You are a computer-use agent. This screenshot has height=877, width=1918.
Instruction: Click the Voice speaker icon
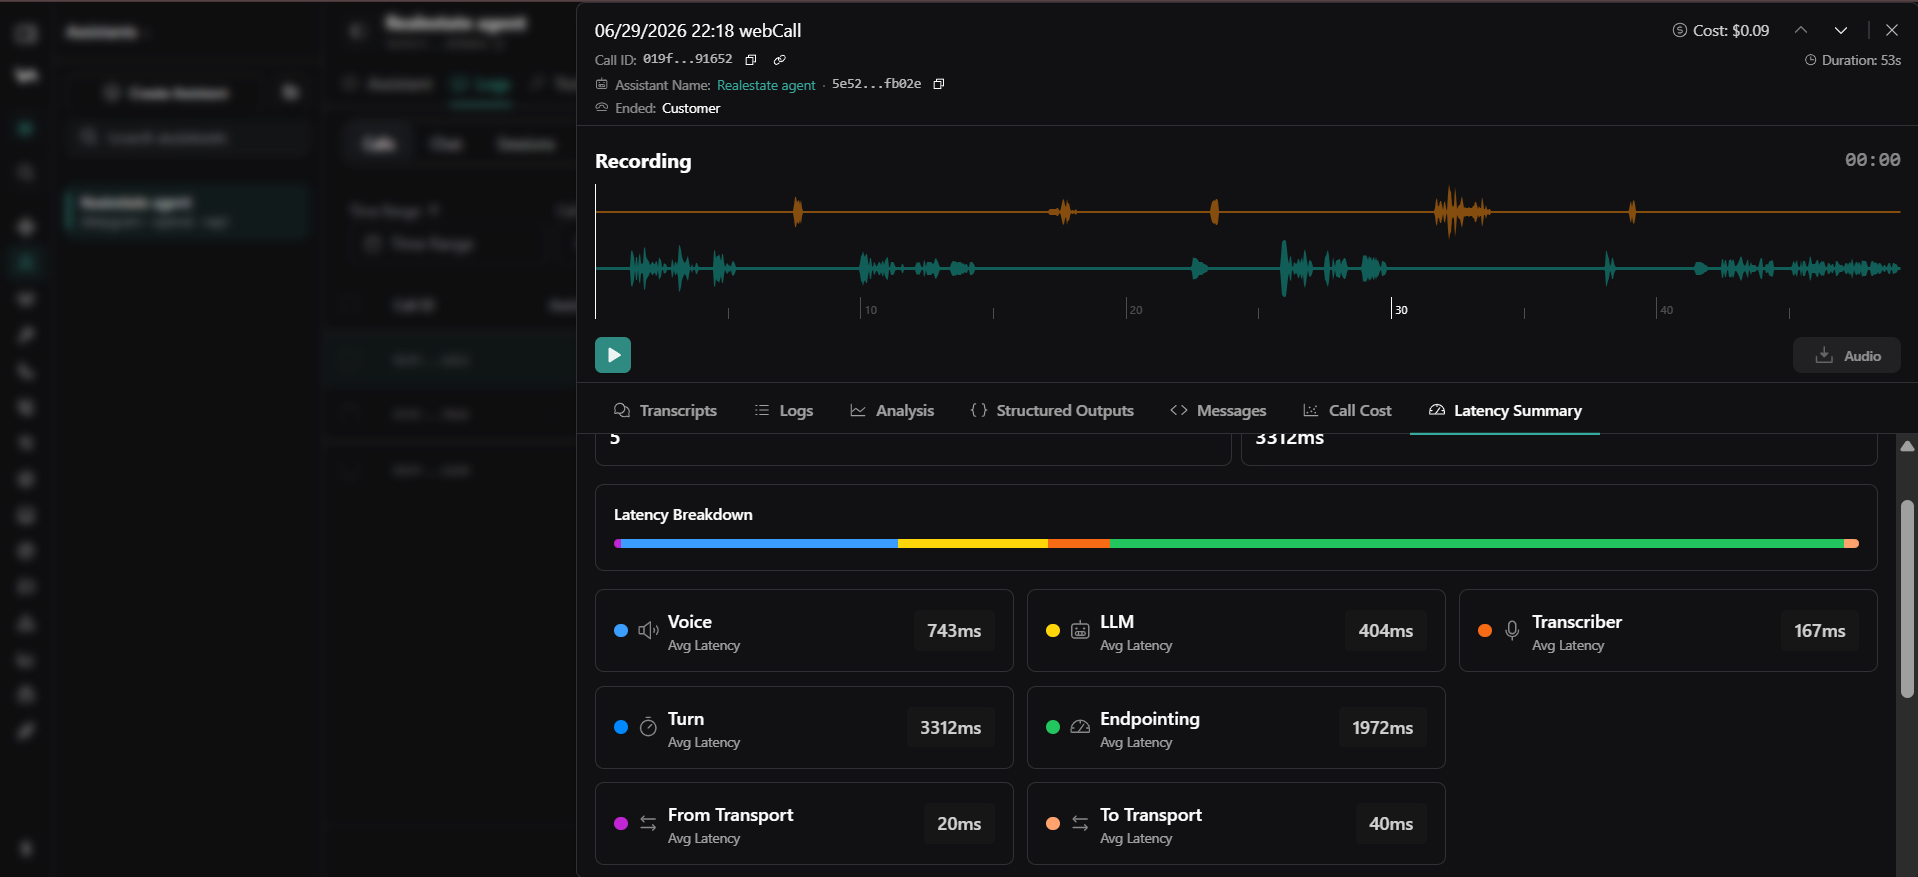648,630
